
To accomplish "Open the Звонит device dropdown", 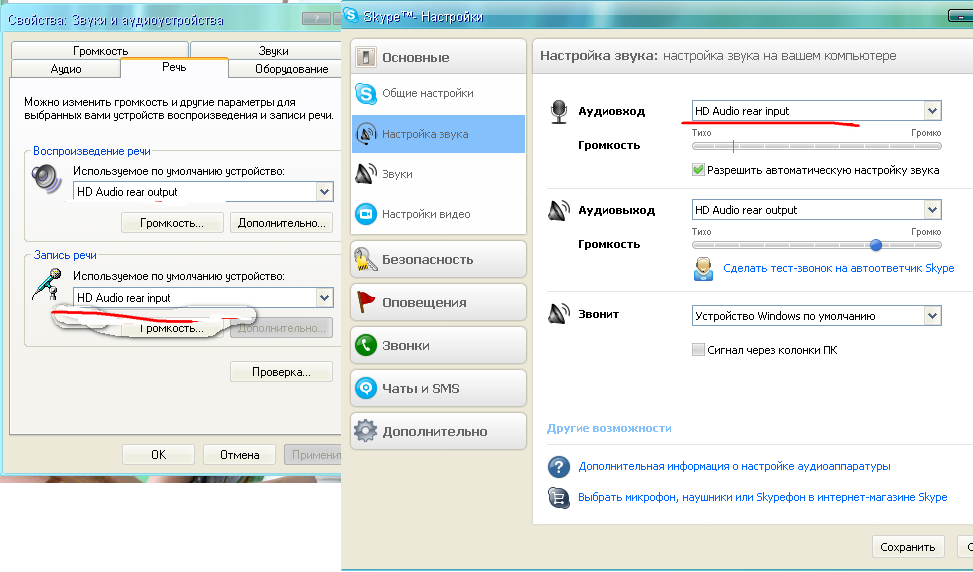I will [932, 316].
